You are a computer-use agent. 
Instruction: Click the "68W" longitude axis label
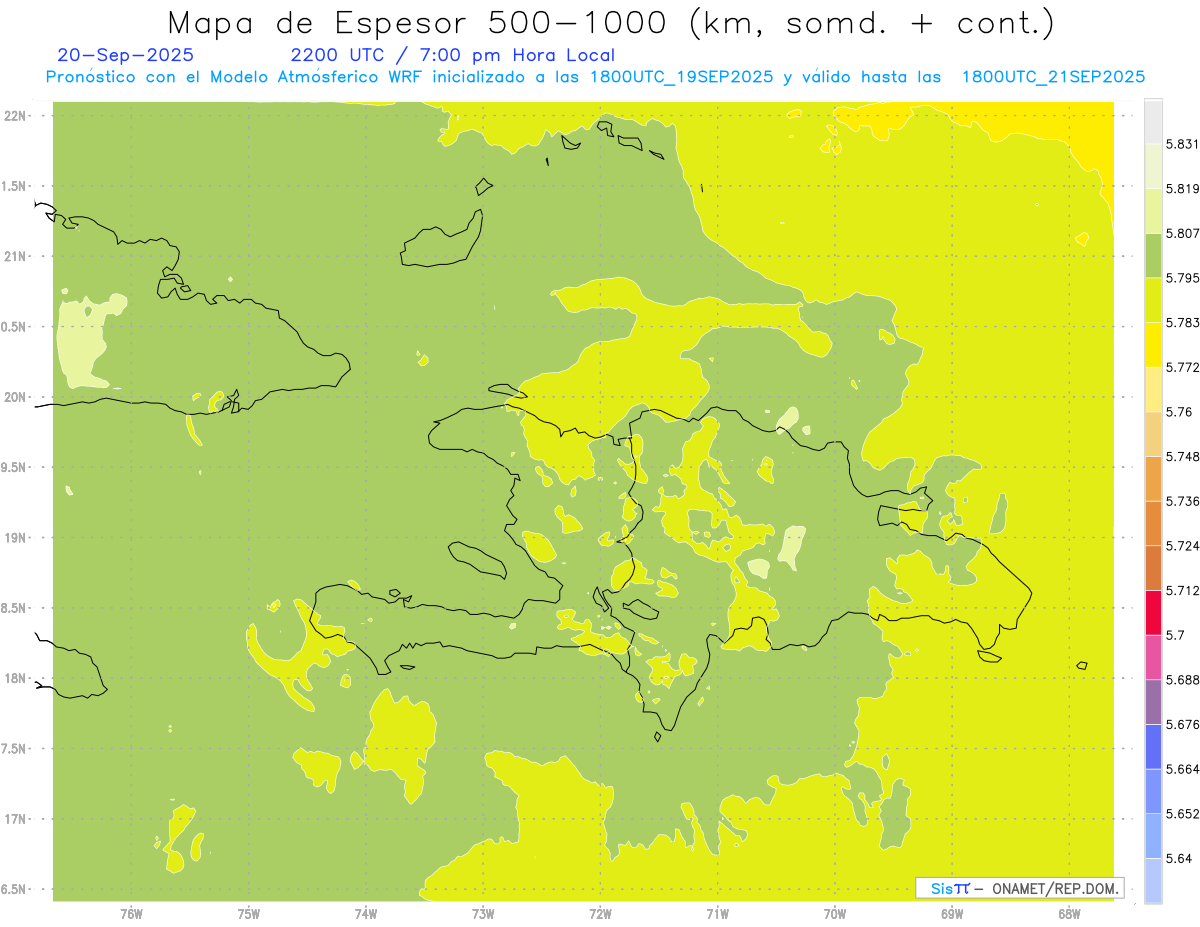click(x=1069, y=913)
